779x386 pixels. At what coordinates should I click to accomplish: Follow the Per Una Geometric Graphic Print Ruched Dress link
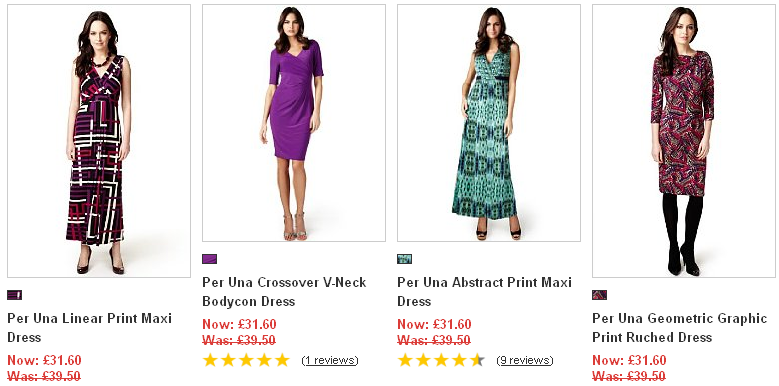pos(680,328)
